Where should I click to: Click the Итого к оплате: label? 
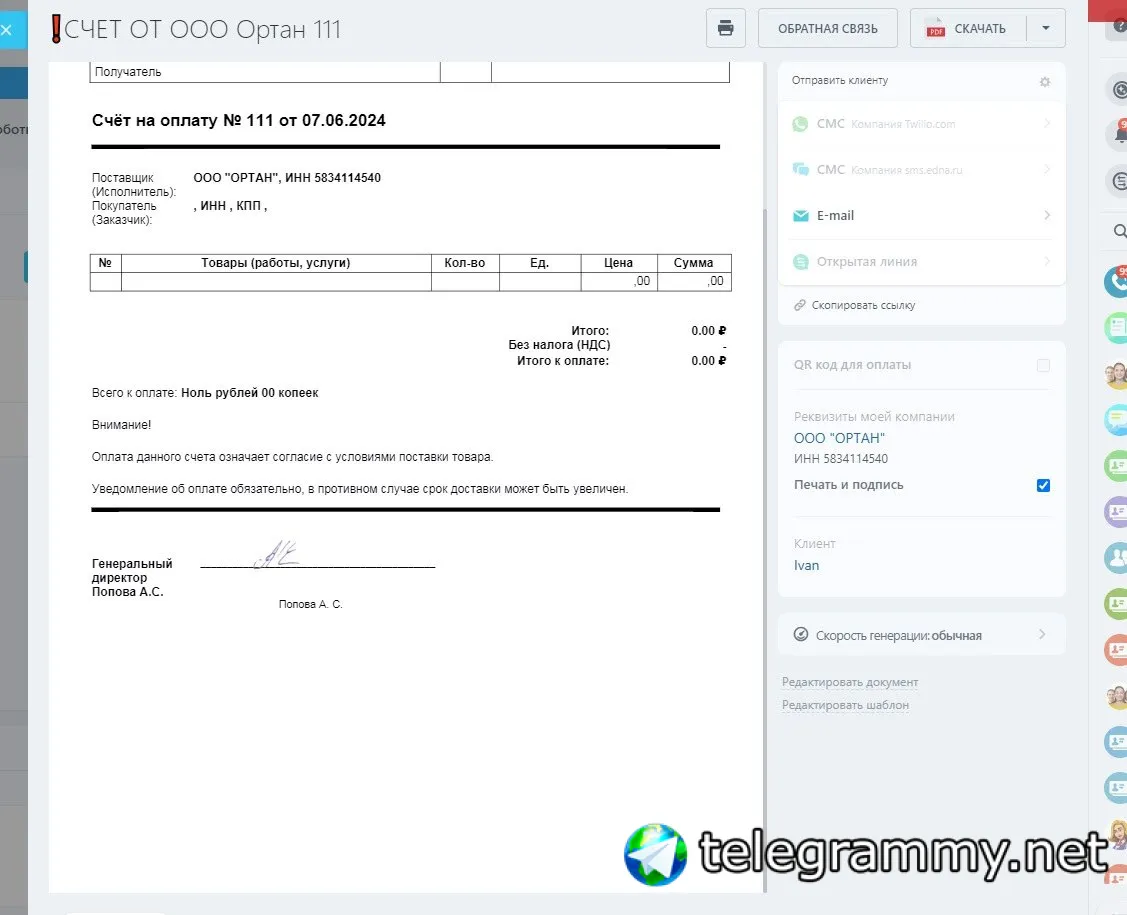click(x=563, y=361)
